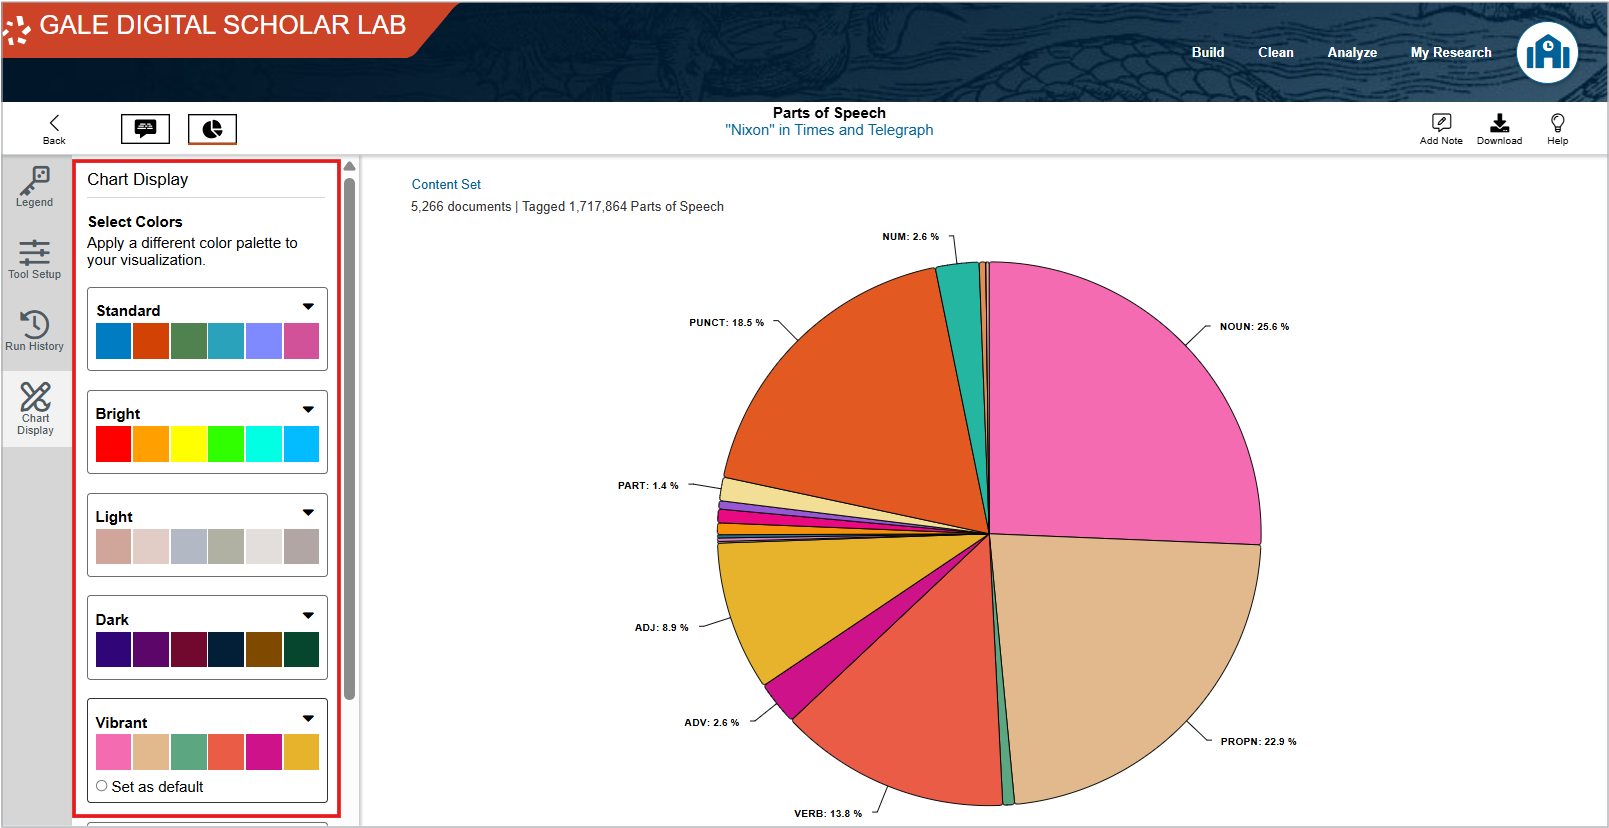Pick the green swatch in Standard palette

point(189,341)
